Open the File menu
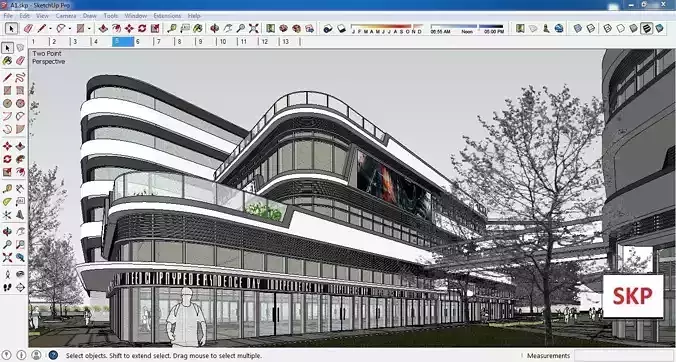The width and height of the screenshot is (676, 362). click(x=8, y=16)
